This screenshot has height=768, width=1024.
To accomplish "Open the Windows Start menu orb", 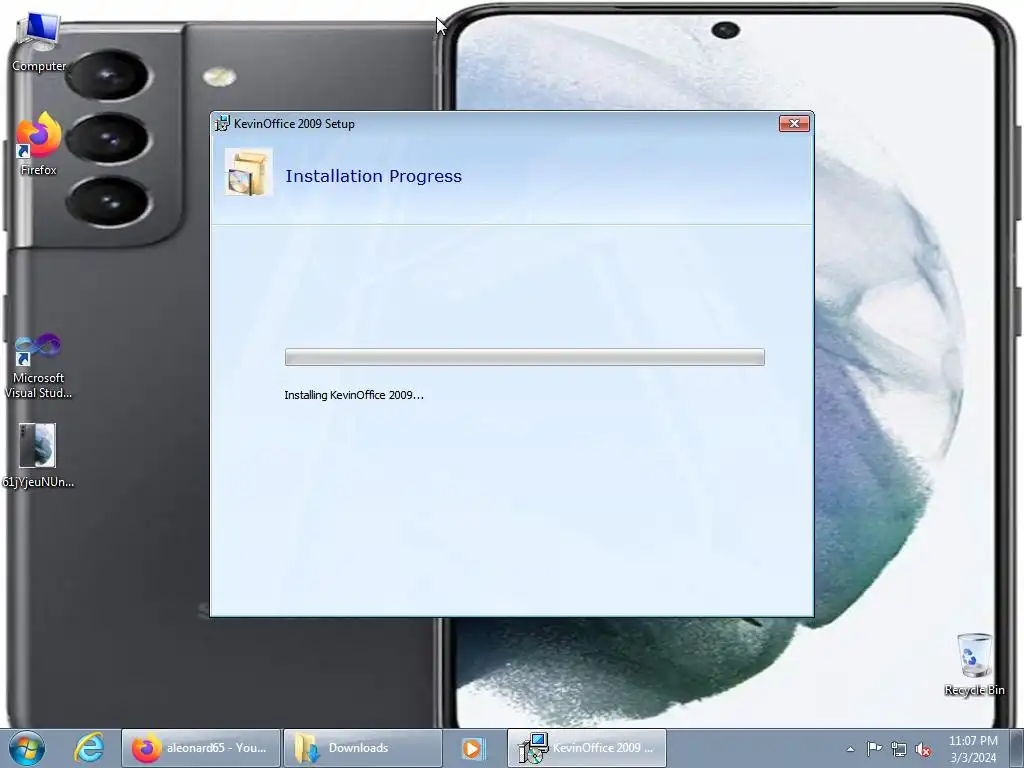I will coord(27,748).
